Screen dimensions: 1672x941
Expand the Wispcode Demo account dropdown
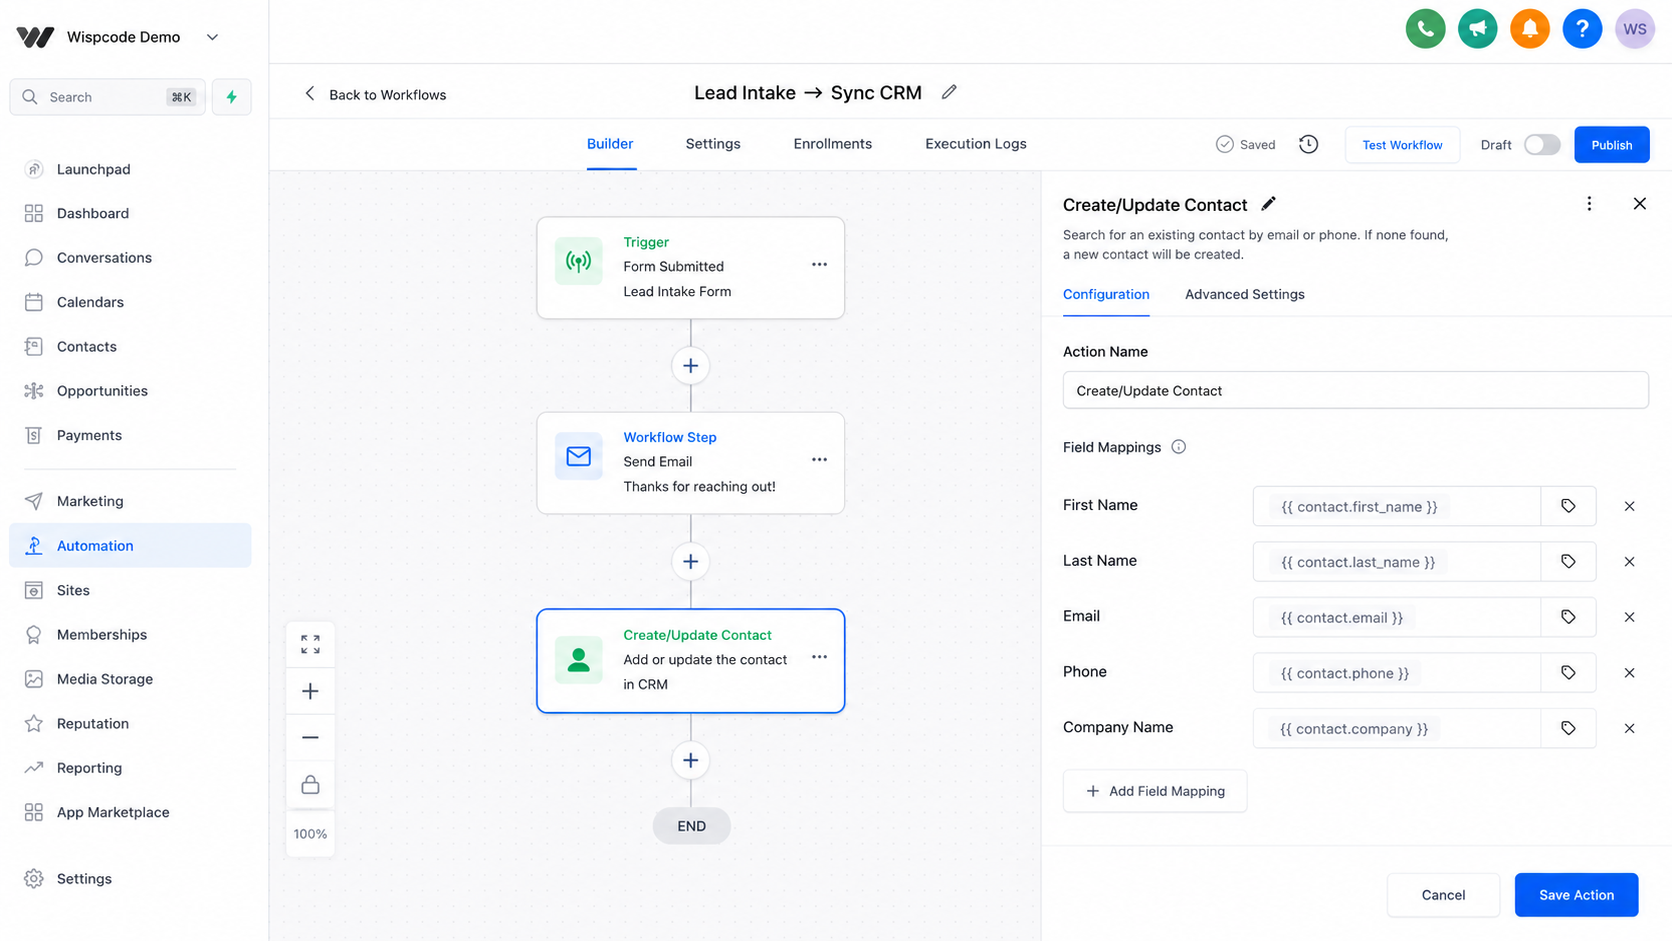(x=212, y=37)
